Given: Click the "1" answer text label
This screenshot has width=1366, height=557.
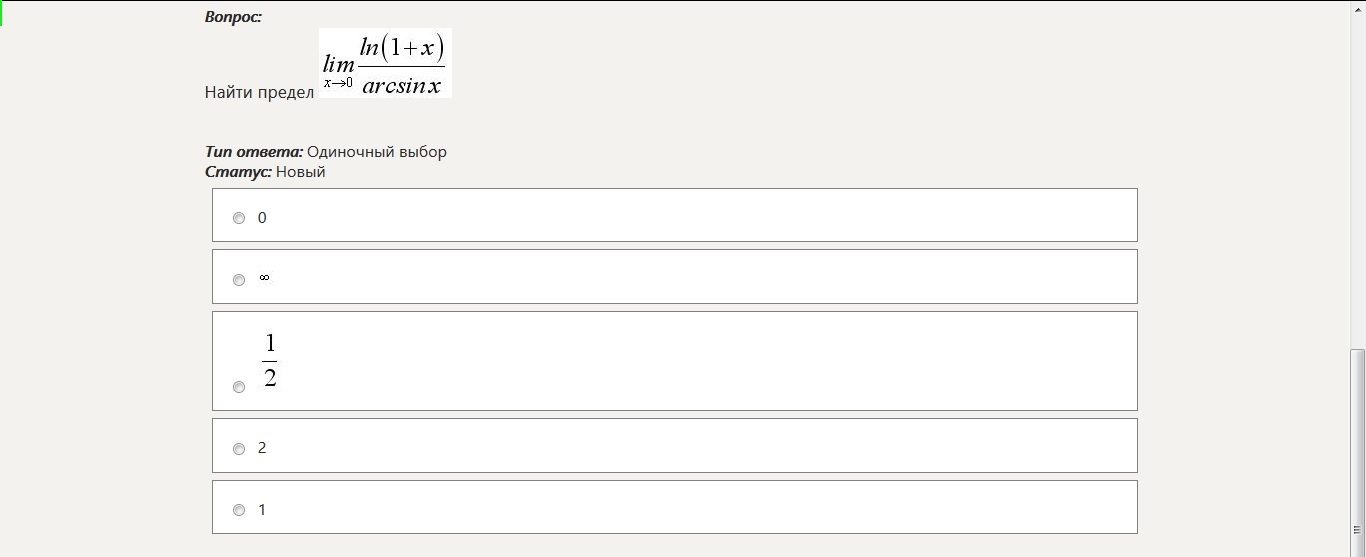Looking at the screenshot, I should (262, 510).
